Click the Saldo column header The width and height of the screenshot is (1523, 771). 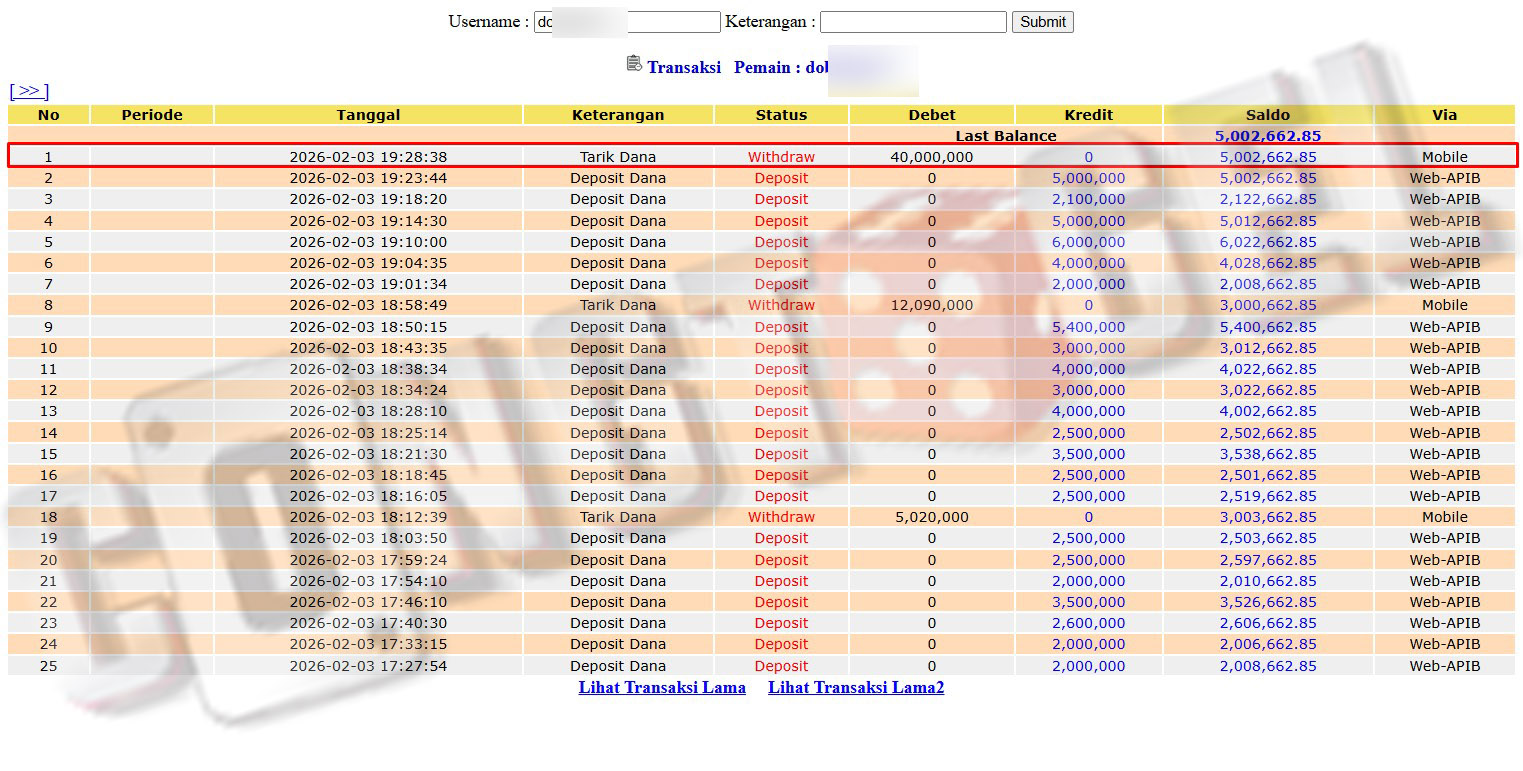pyautogui.click(x=1267, y=115)
